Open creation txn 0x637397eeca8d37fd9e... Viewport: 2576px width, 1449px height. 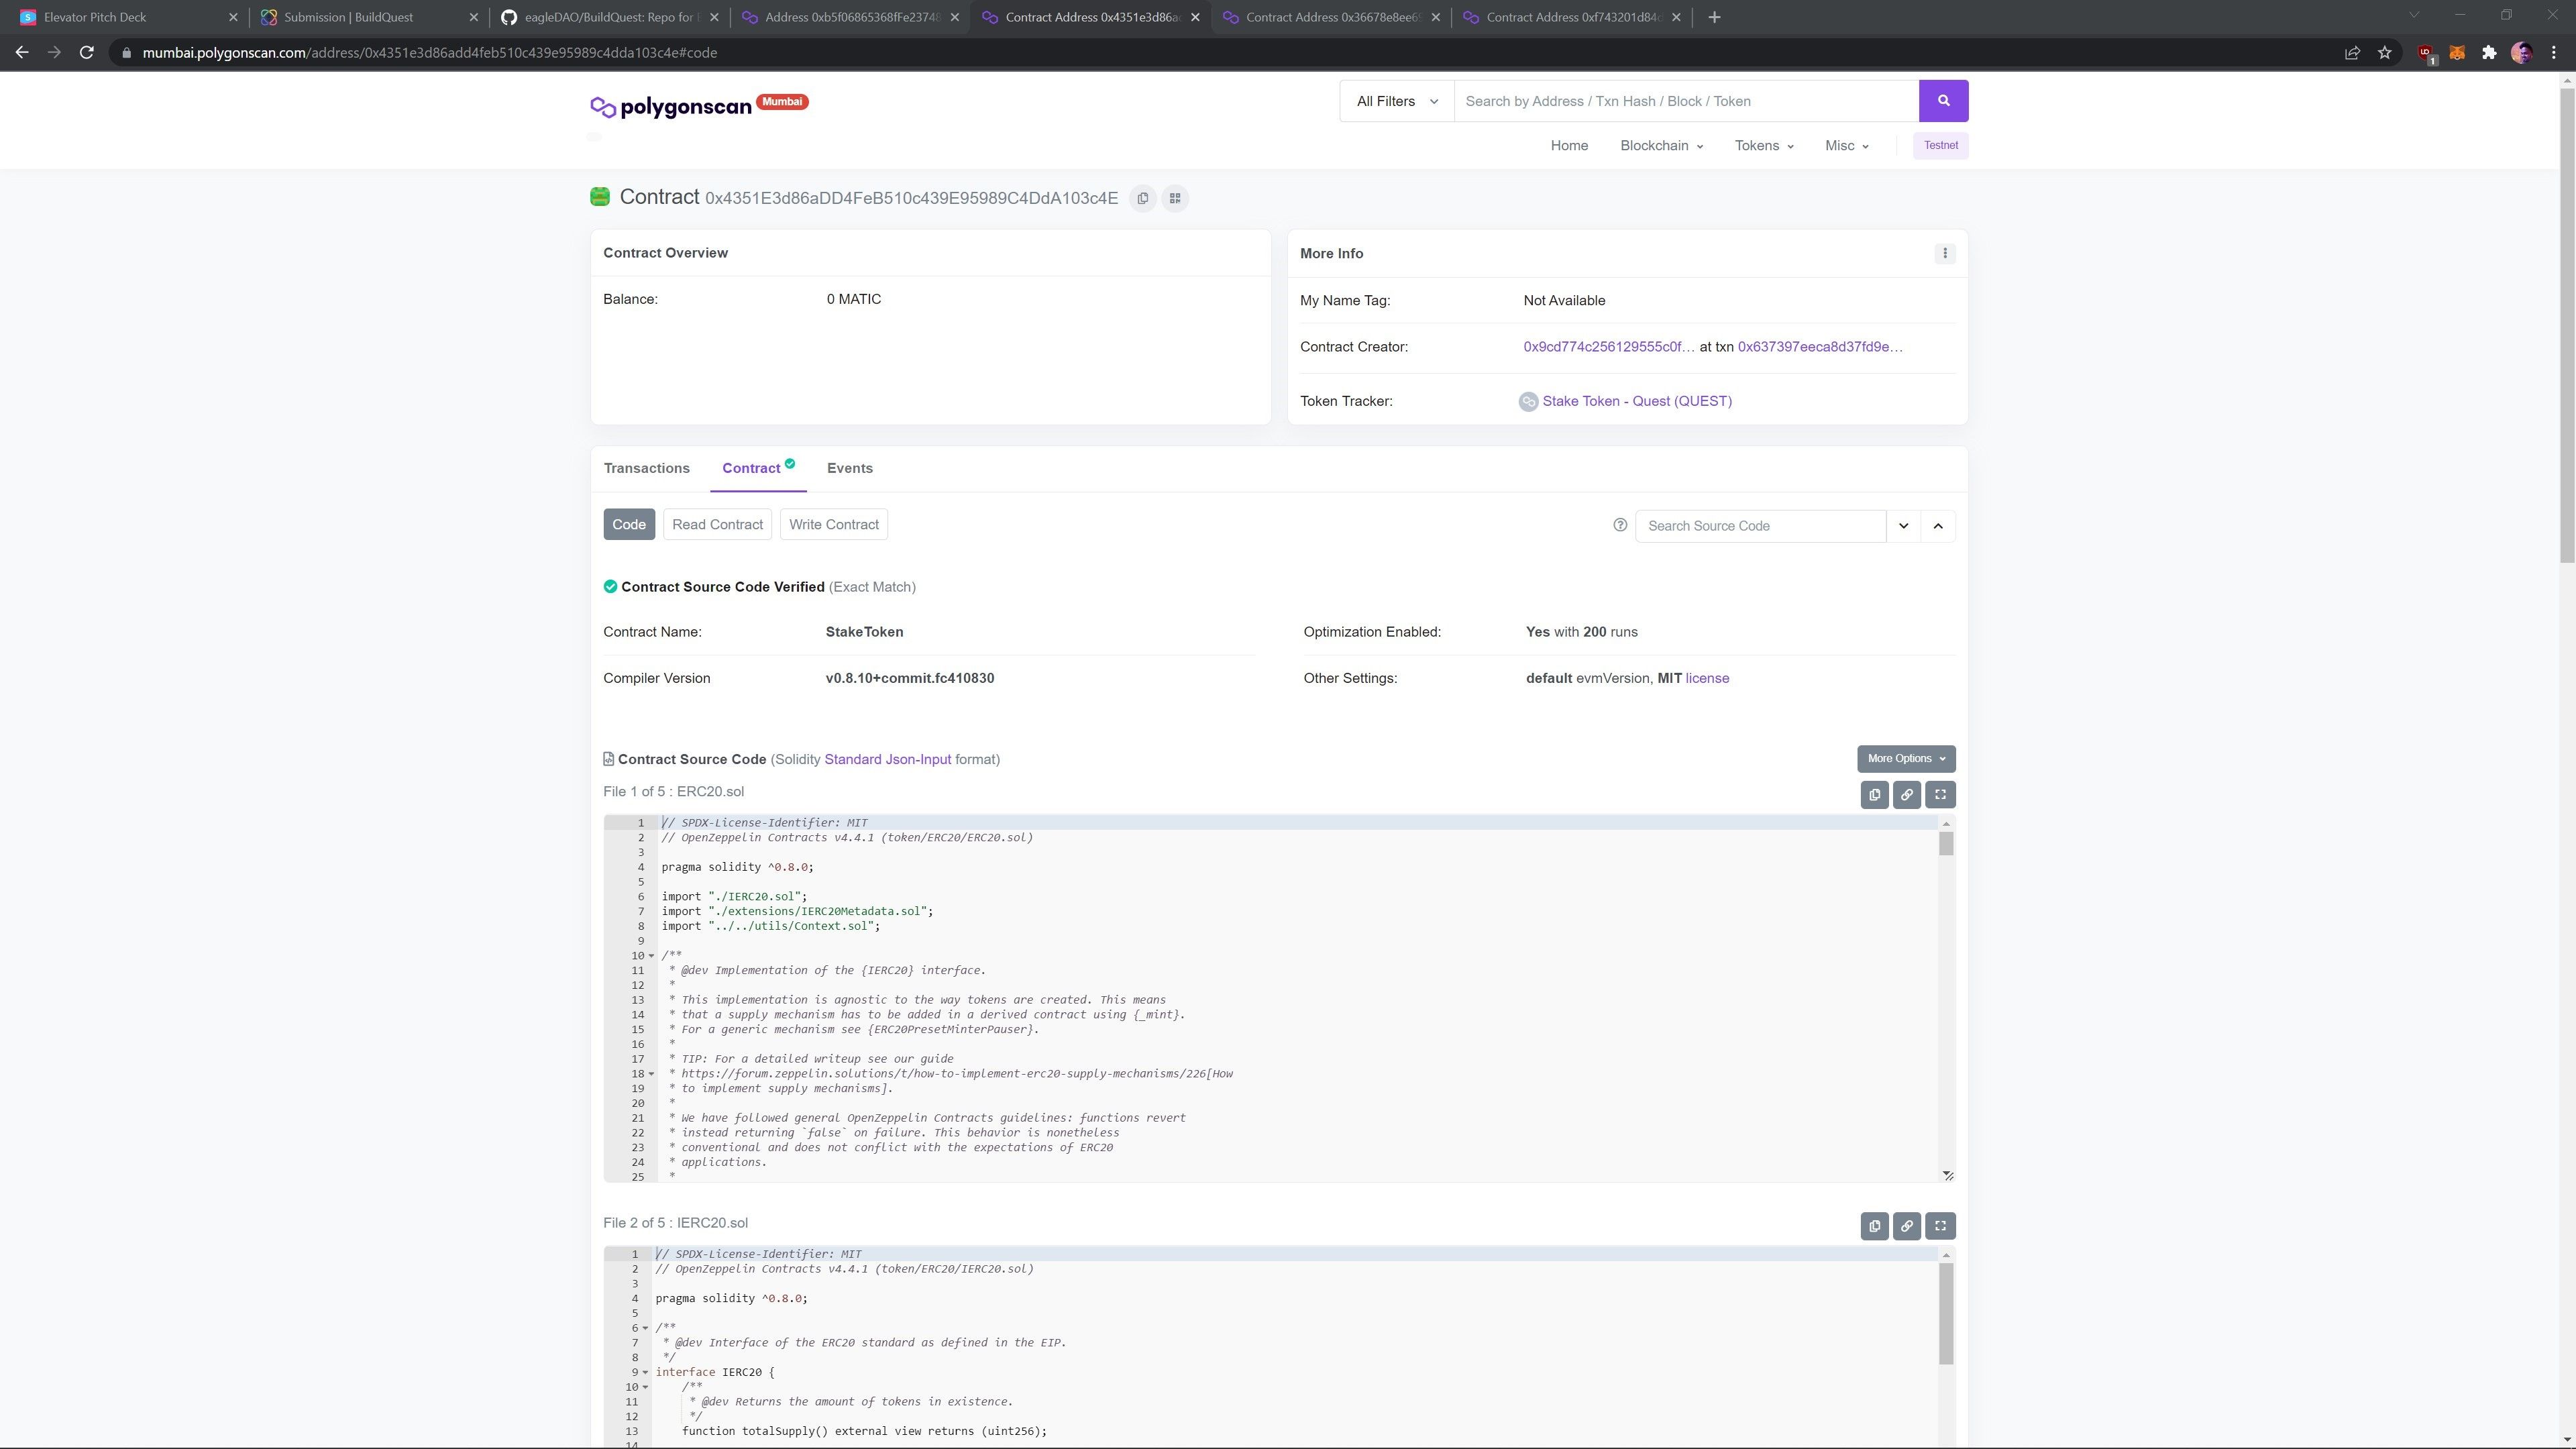pyautogui.click(x=1820, y=347)
